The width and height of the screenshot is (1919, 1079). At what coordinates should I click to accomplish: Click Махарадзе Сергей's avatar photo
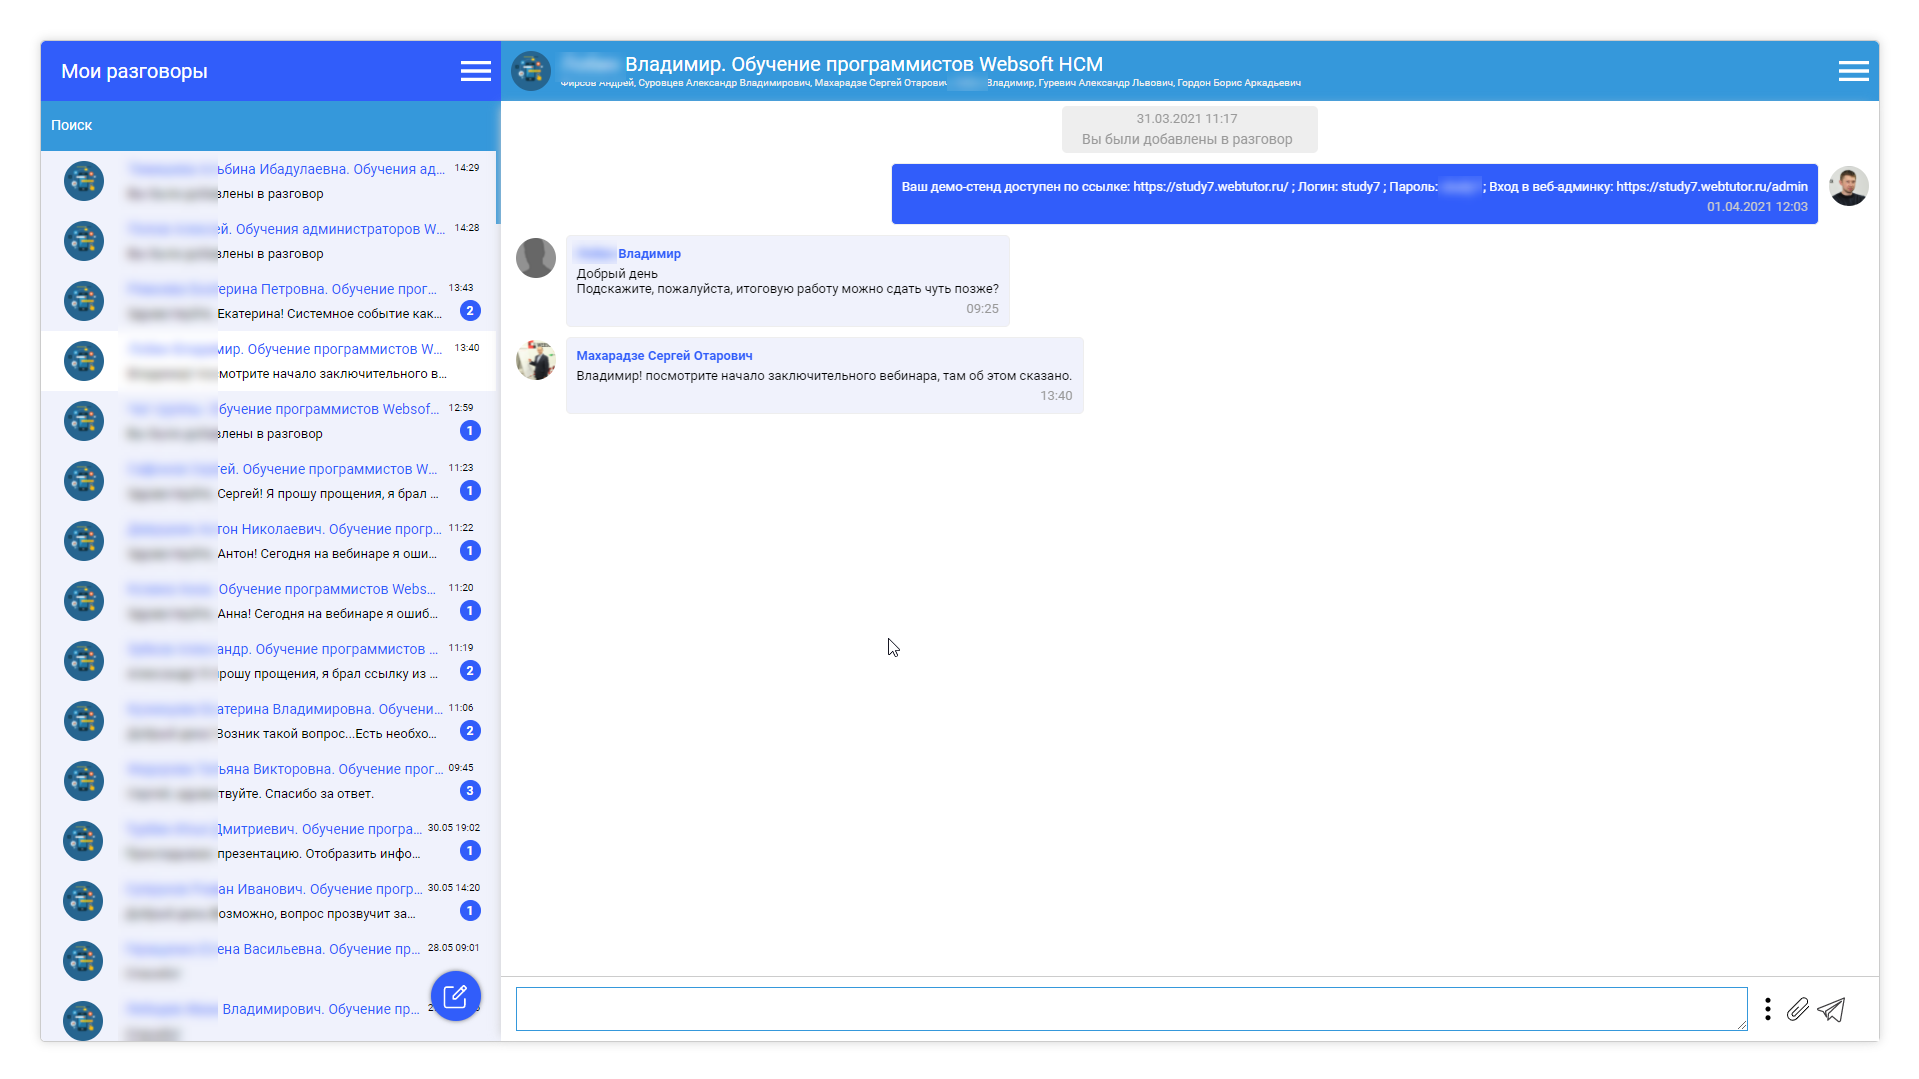coord(536,361)
